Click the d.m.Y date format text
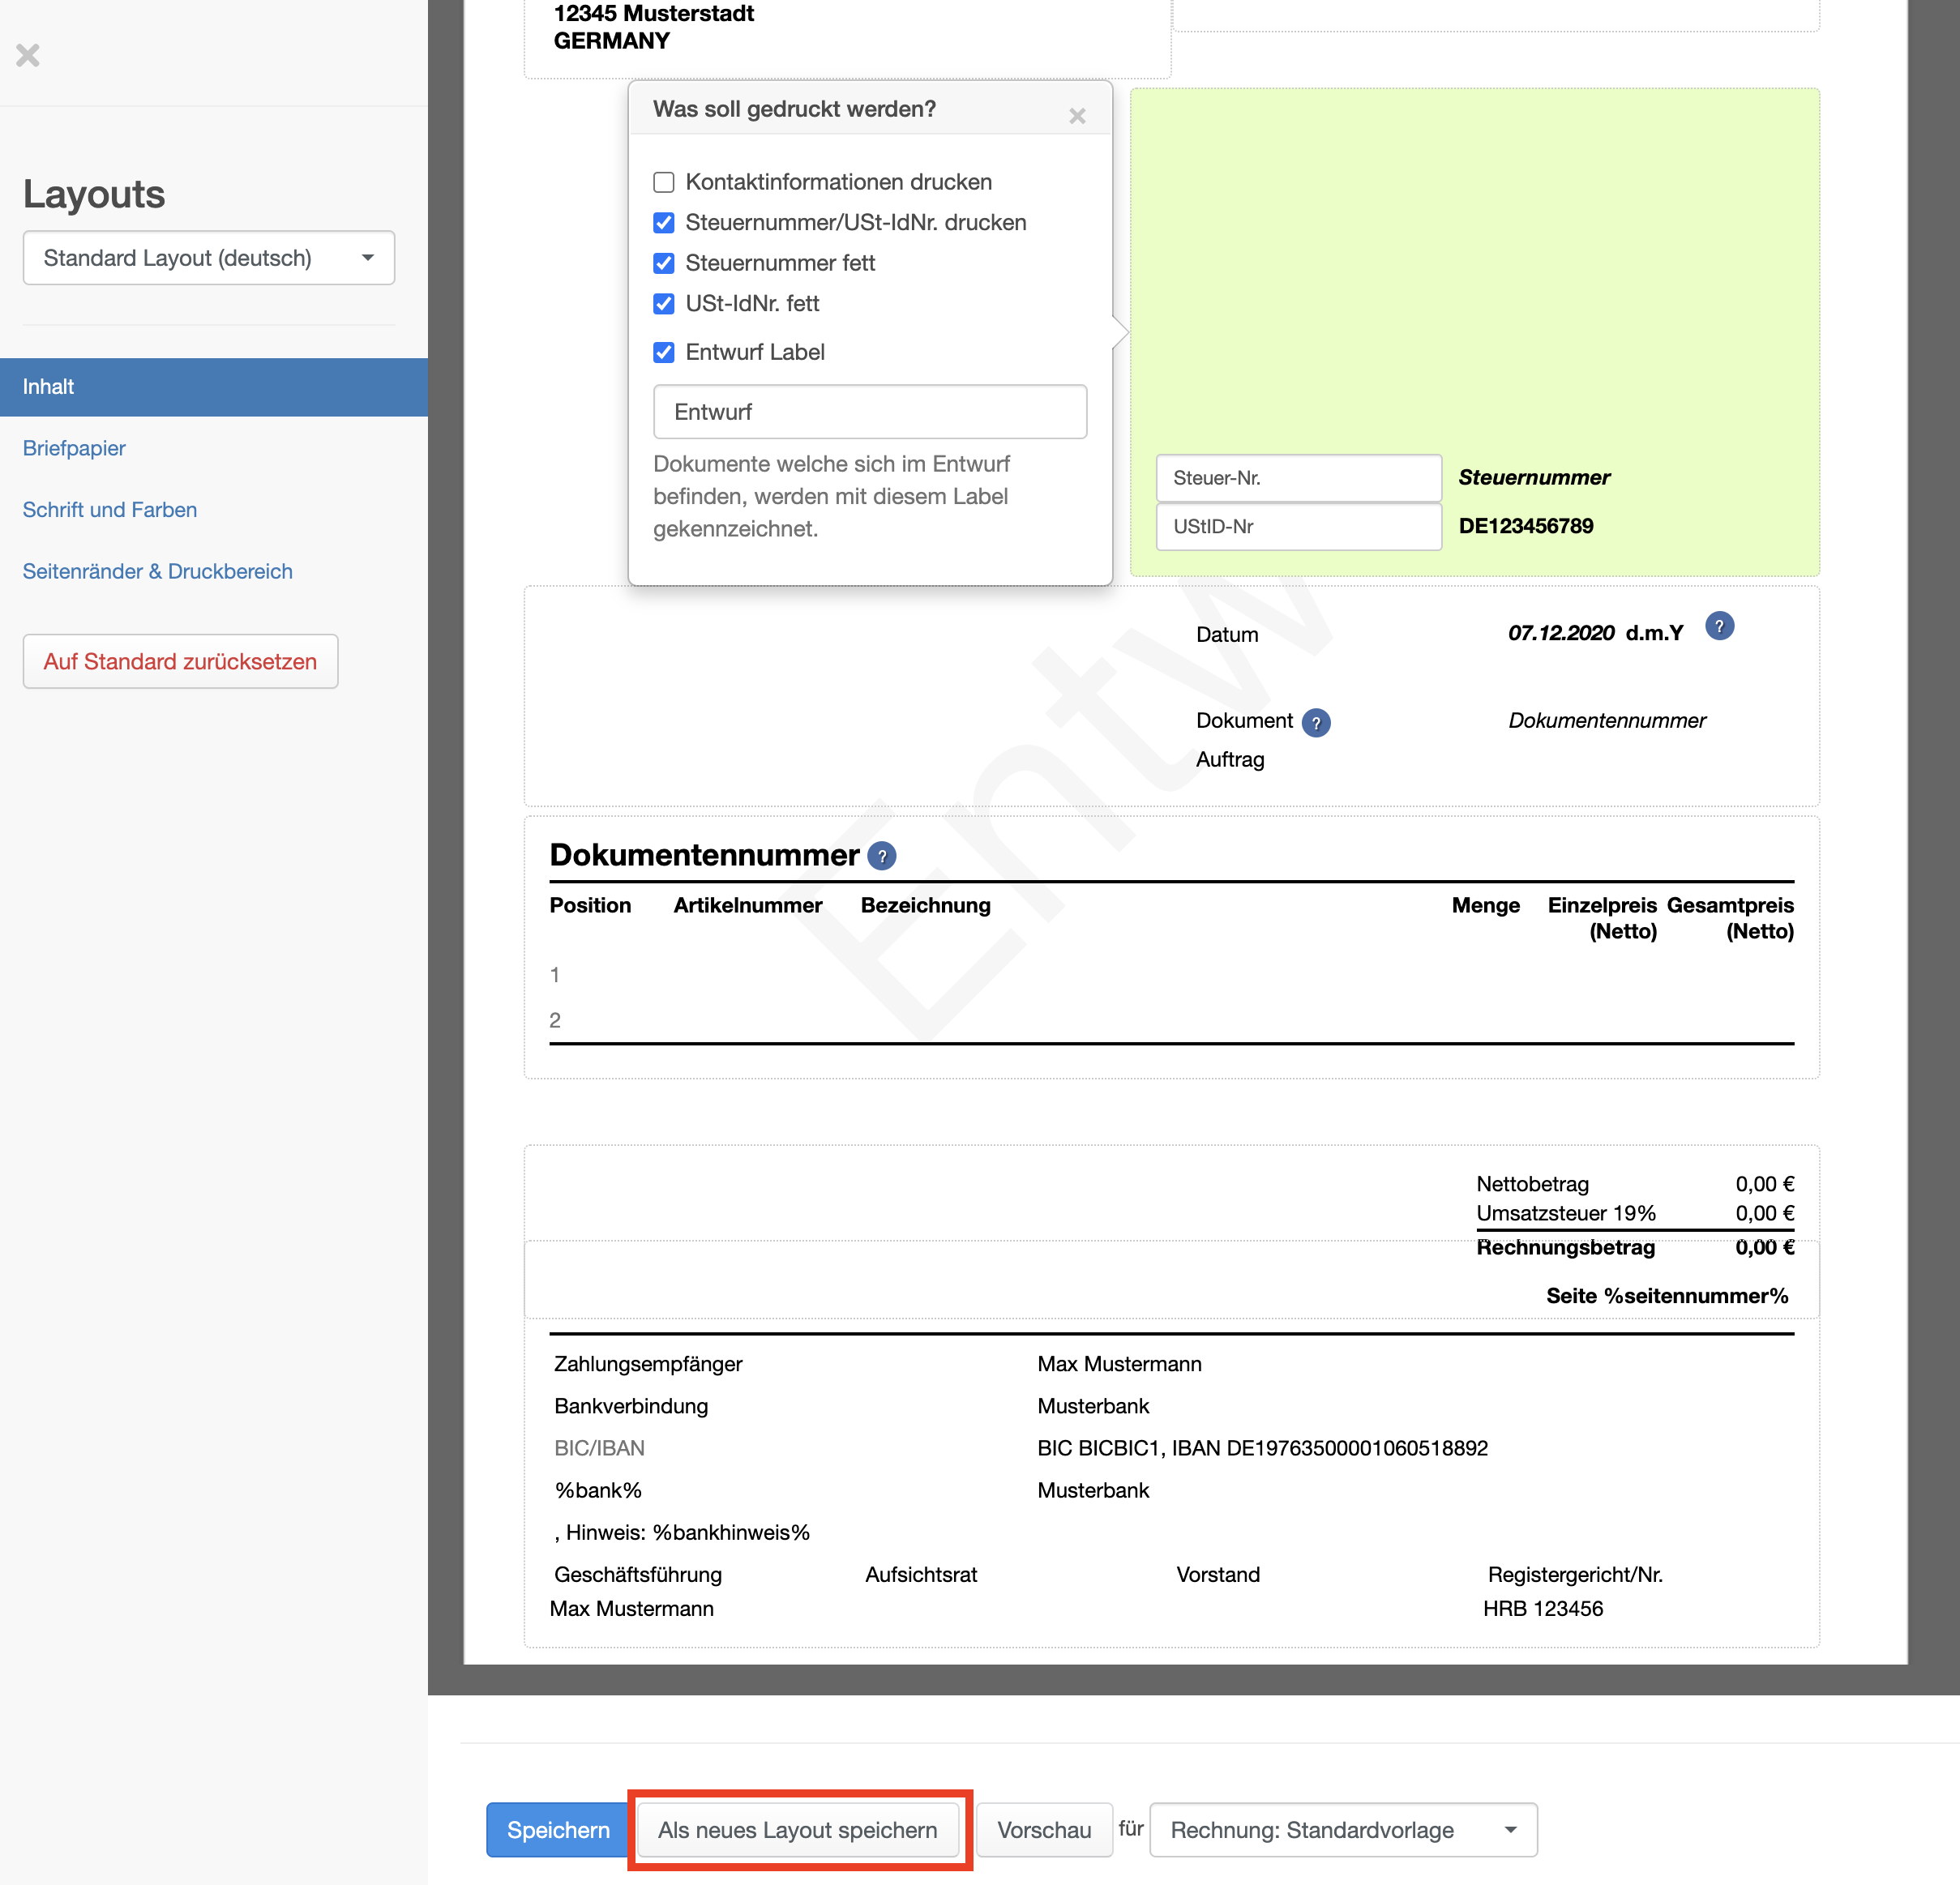 tap(1654, 633)
